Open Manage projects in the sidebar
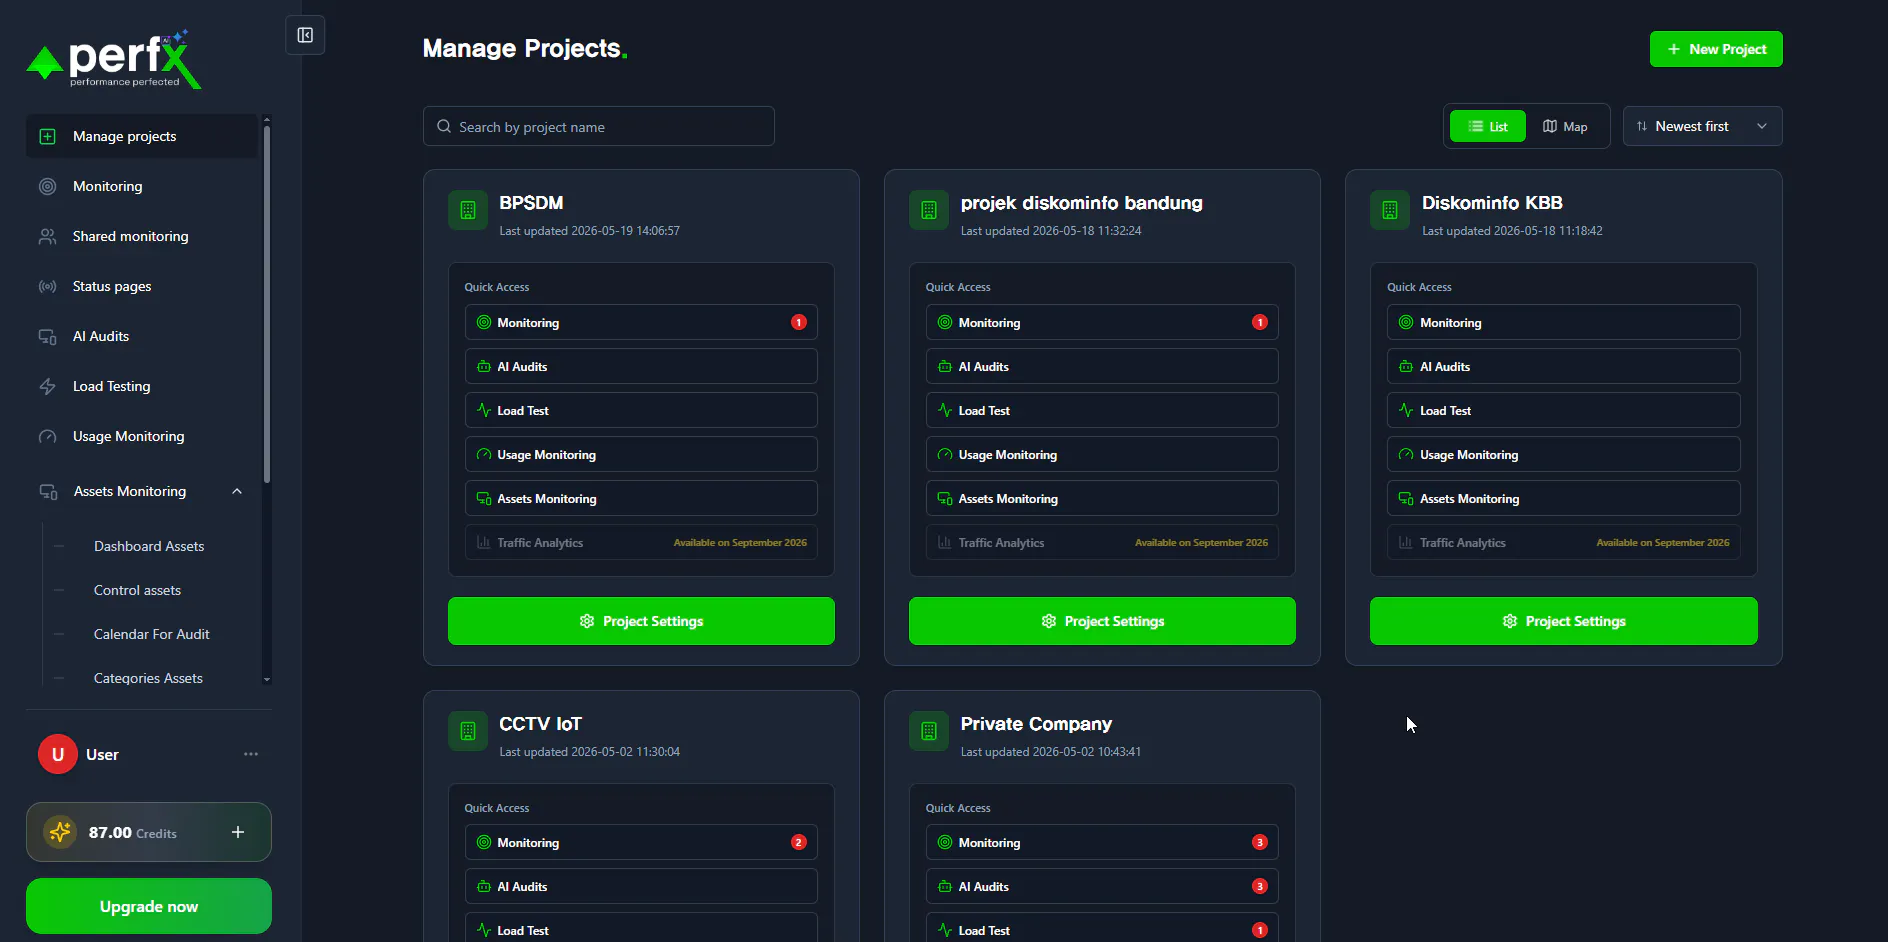The width and height of the screenshot is (1888, 942). click(x=142, y=136)
